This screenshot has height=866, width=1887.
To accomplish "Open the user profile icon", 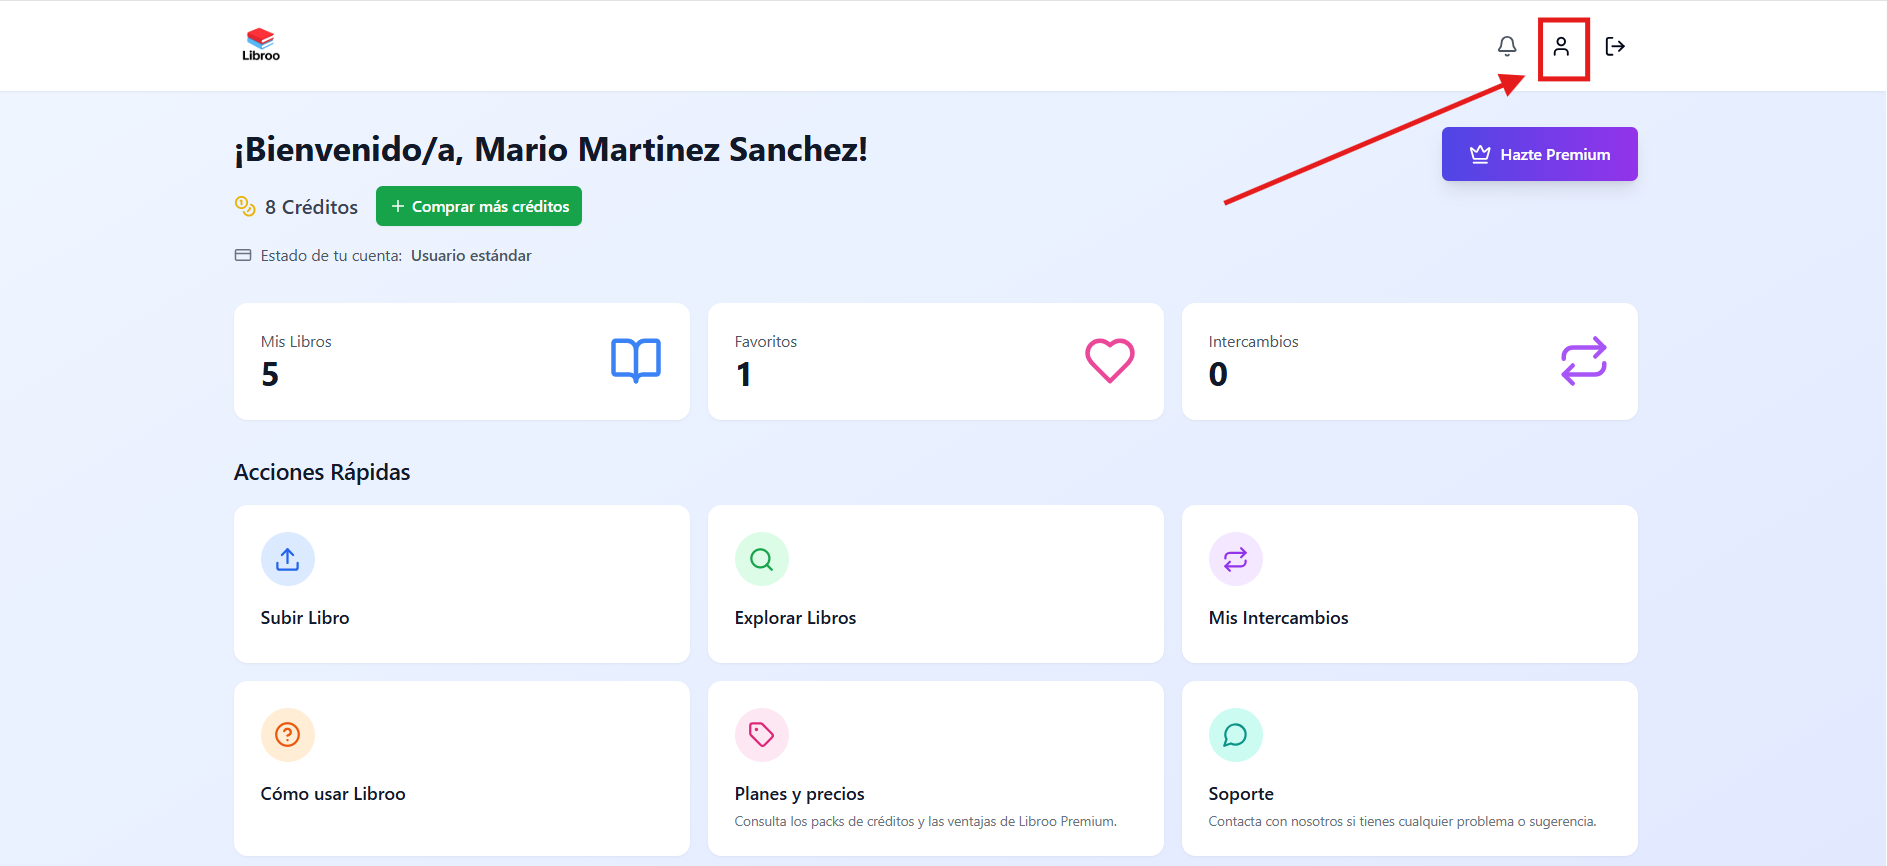I will tap(1561, 46).
